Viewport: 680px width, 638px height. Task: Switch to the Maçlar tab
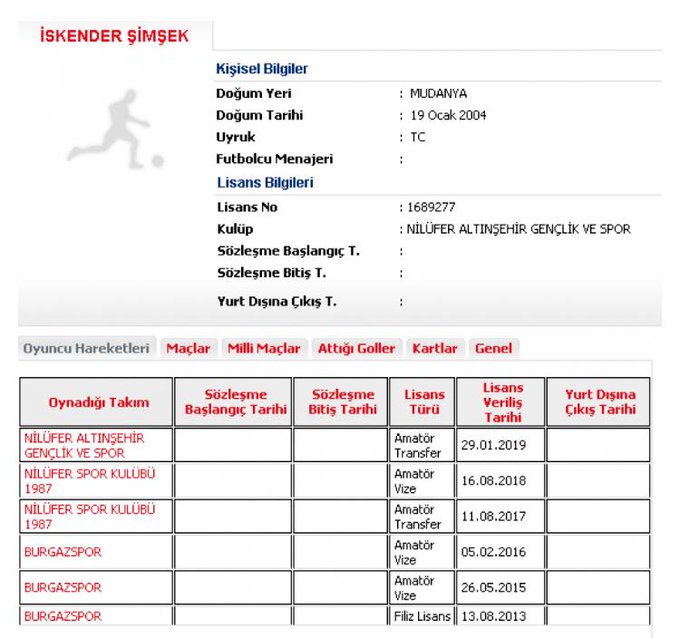click(188, 348)
